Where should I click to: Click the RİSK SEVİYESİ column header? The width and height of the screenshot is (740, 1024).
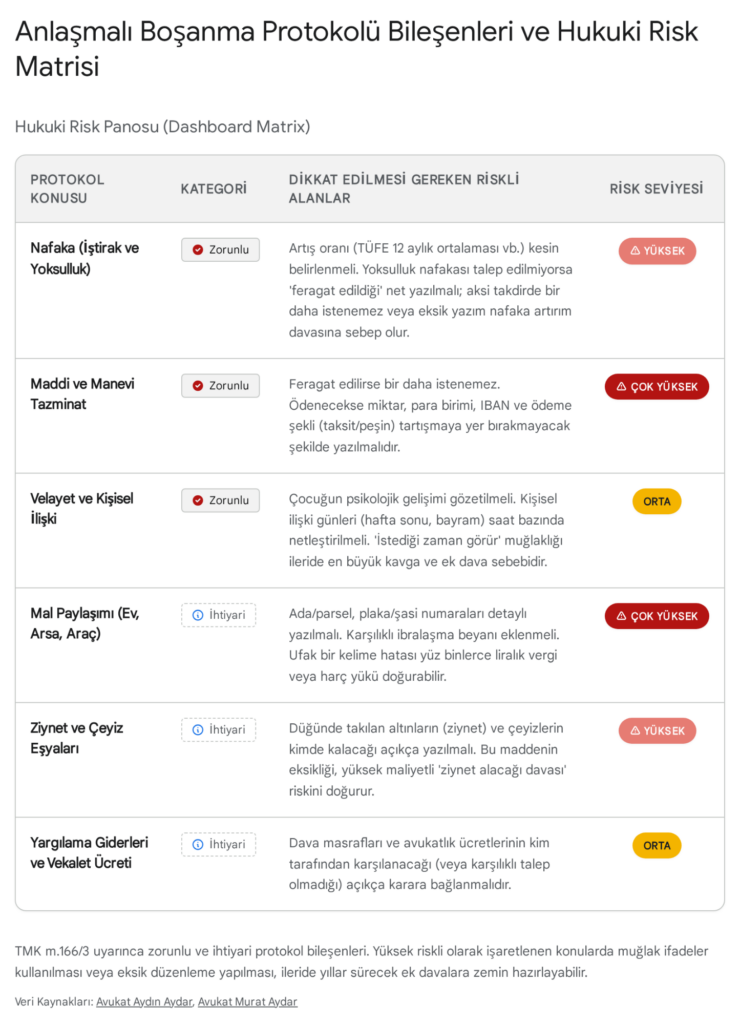(656, 189)
